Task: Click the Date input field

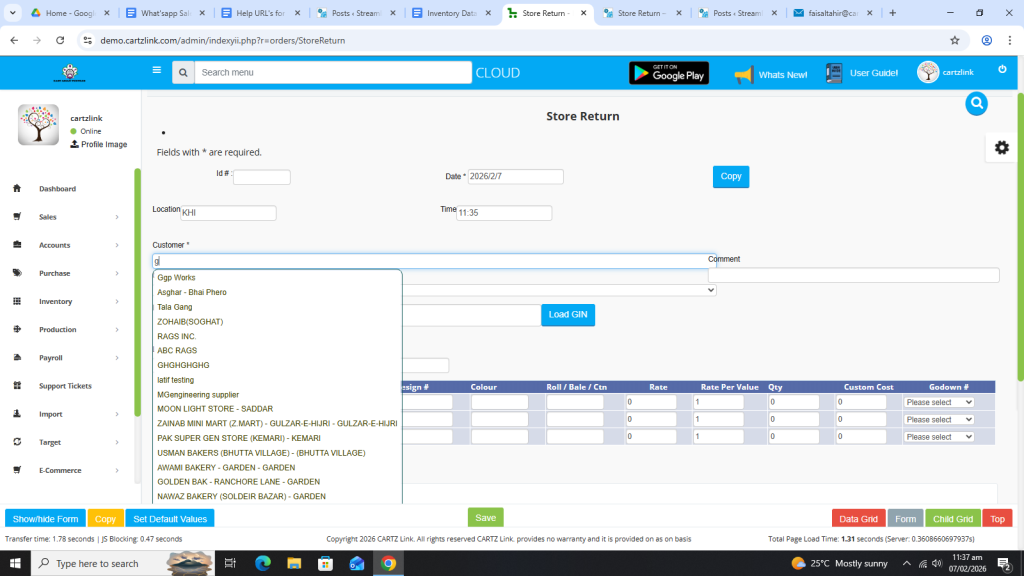Action: (515, 177)
